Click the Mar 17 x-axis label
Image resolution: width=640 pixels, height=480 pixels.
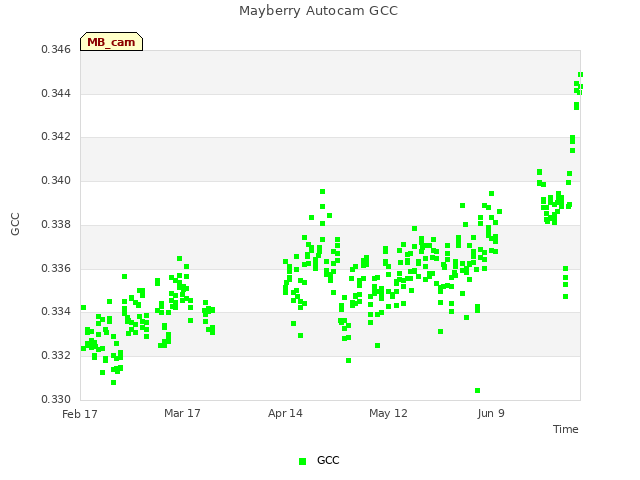click(x=182, y=413)
